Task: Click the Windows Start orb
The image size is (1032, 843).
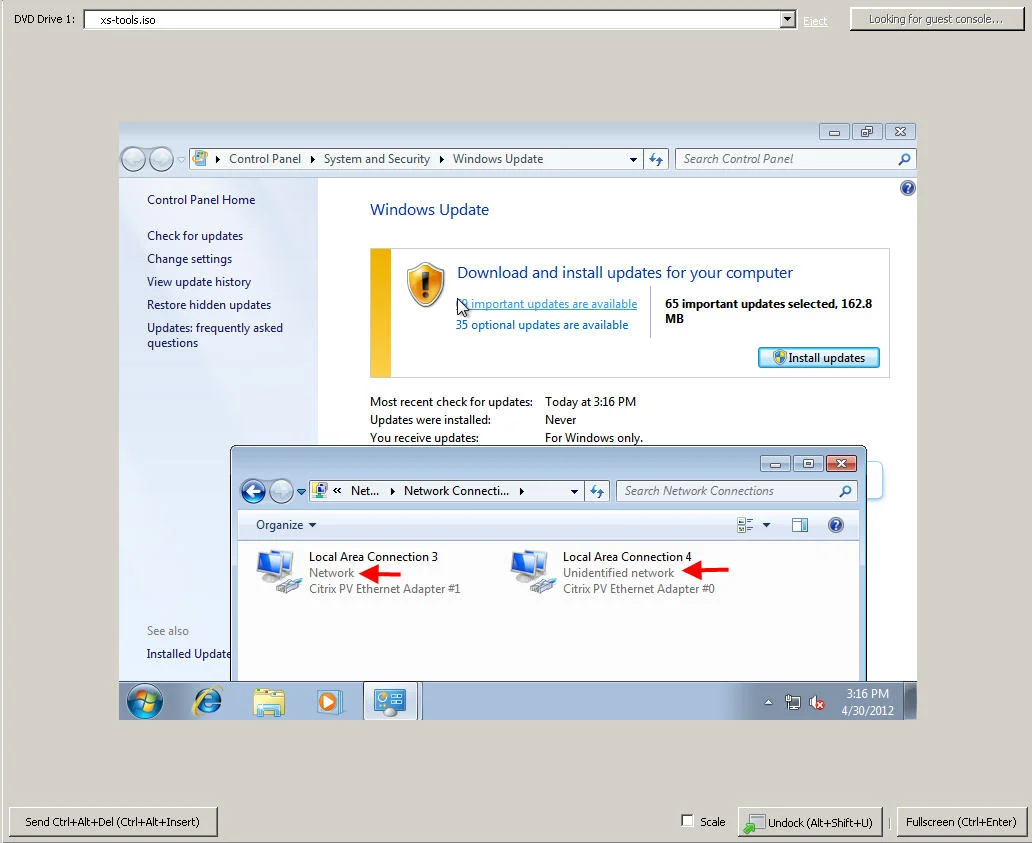Action: click(145, 702)
